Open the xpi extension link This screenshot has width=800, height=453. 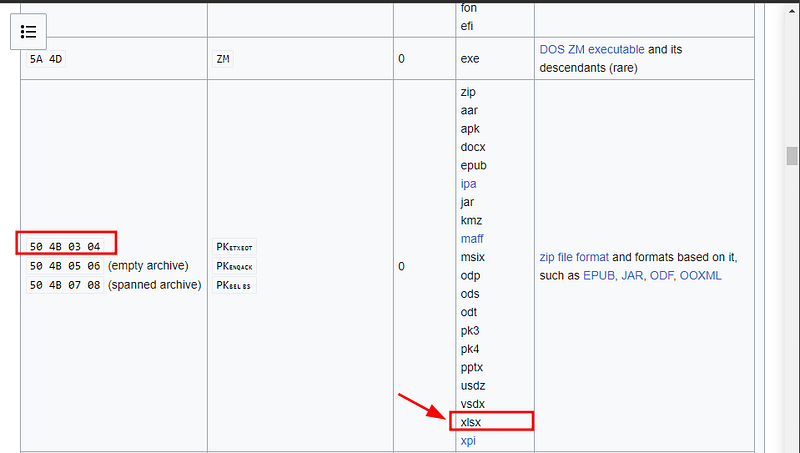pos(468,441)
